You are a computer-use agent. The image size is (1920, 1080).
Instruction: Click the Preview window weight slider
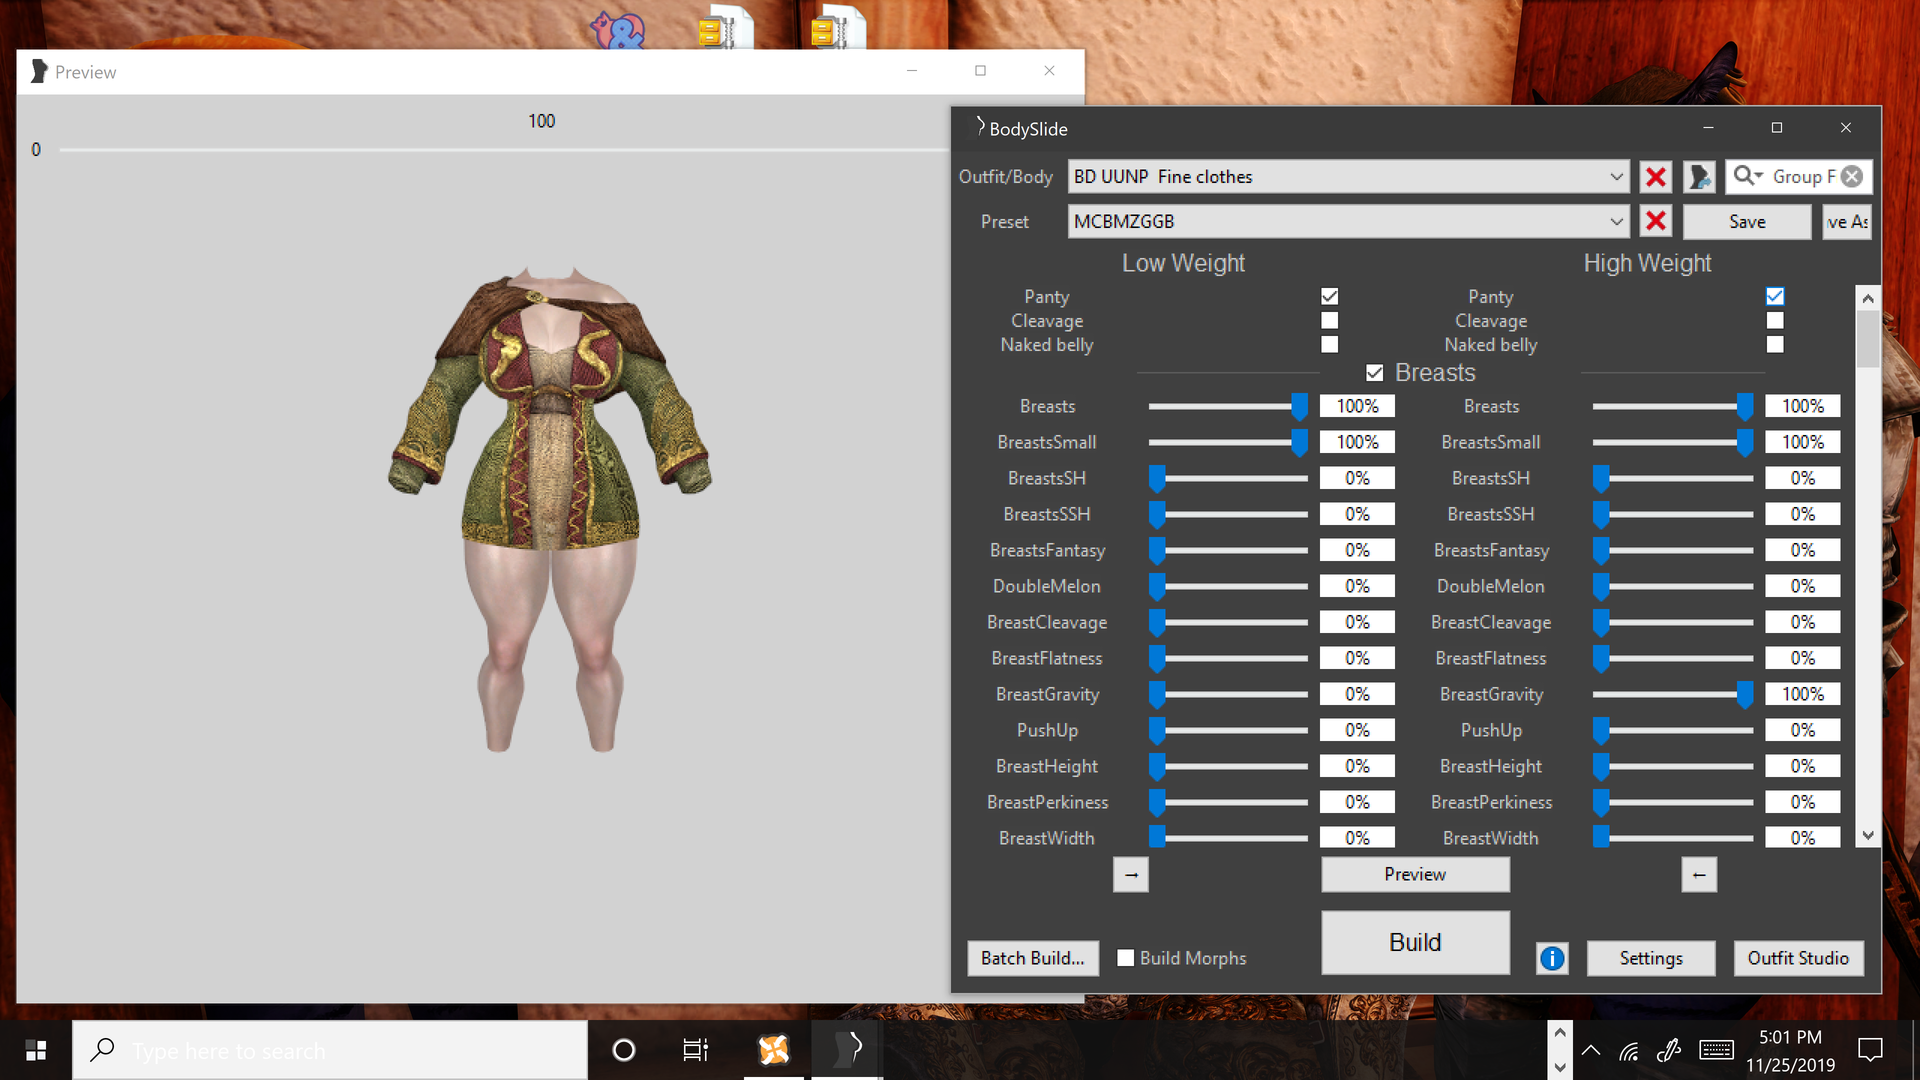coord(503,150)
